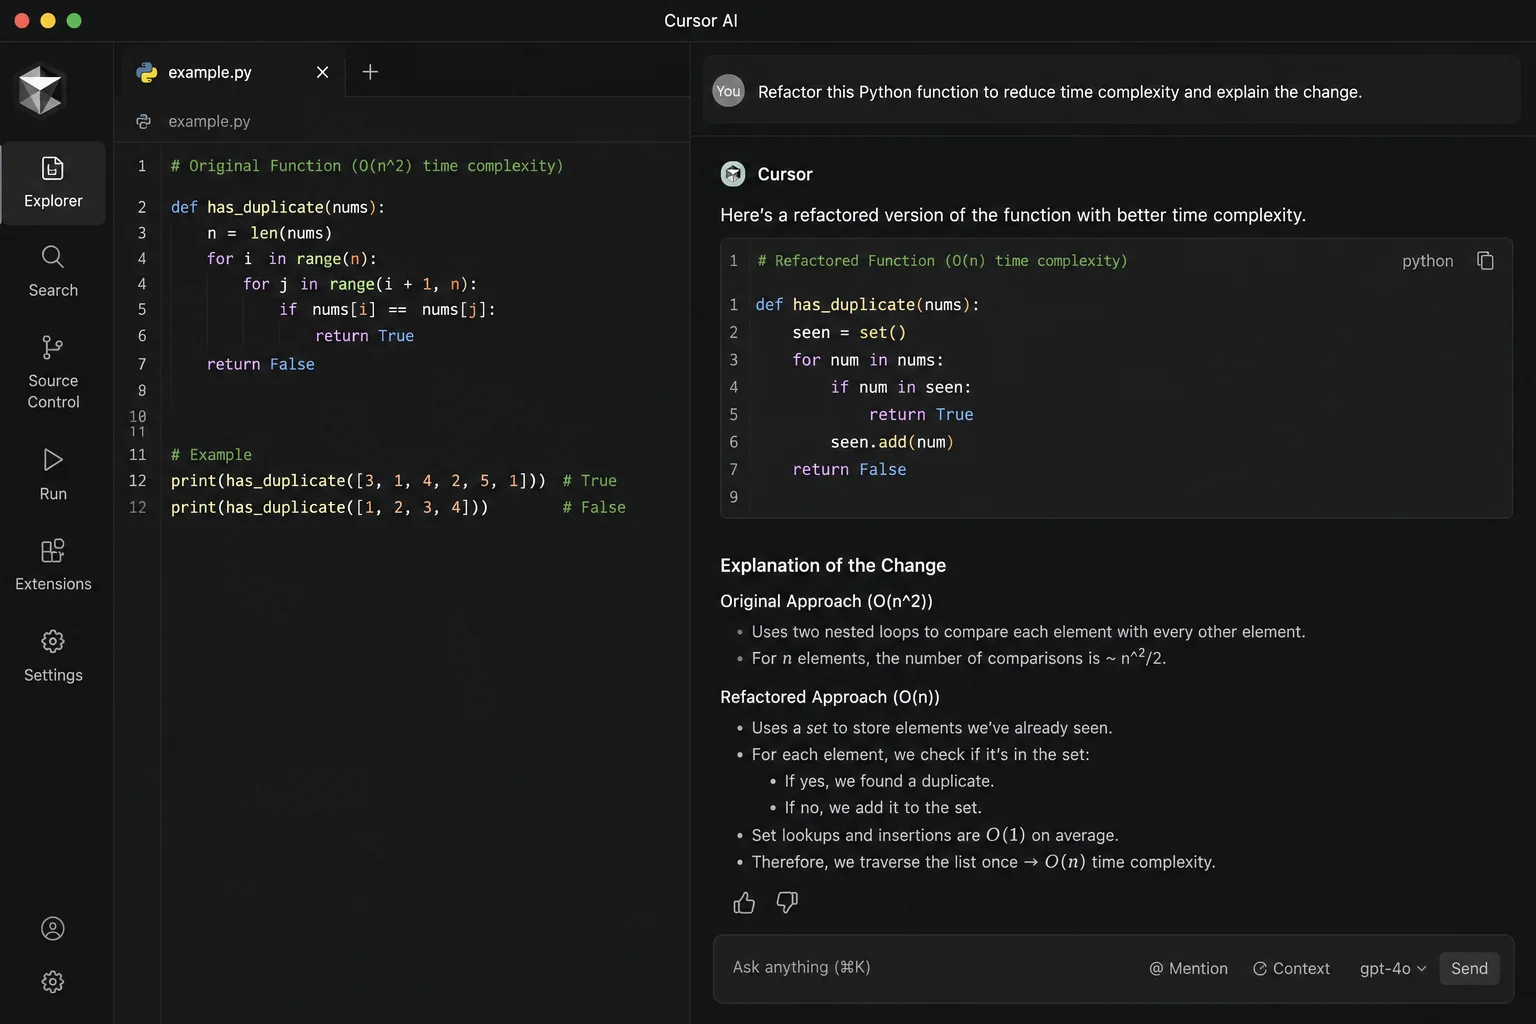Click the macOS yellow minimize button
Image resolution: width=1536 pixels, height=1024 pixels.
point(47,20)
